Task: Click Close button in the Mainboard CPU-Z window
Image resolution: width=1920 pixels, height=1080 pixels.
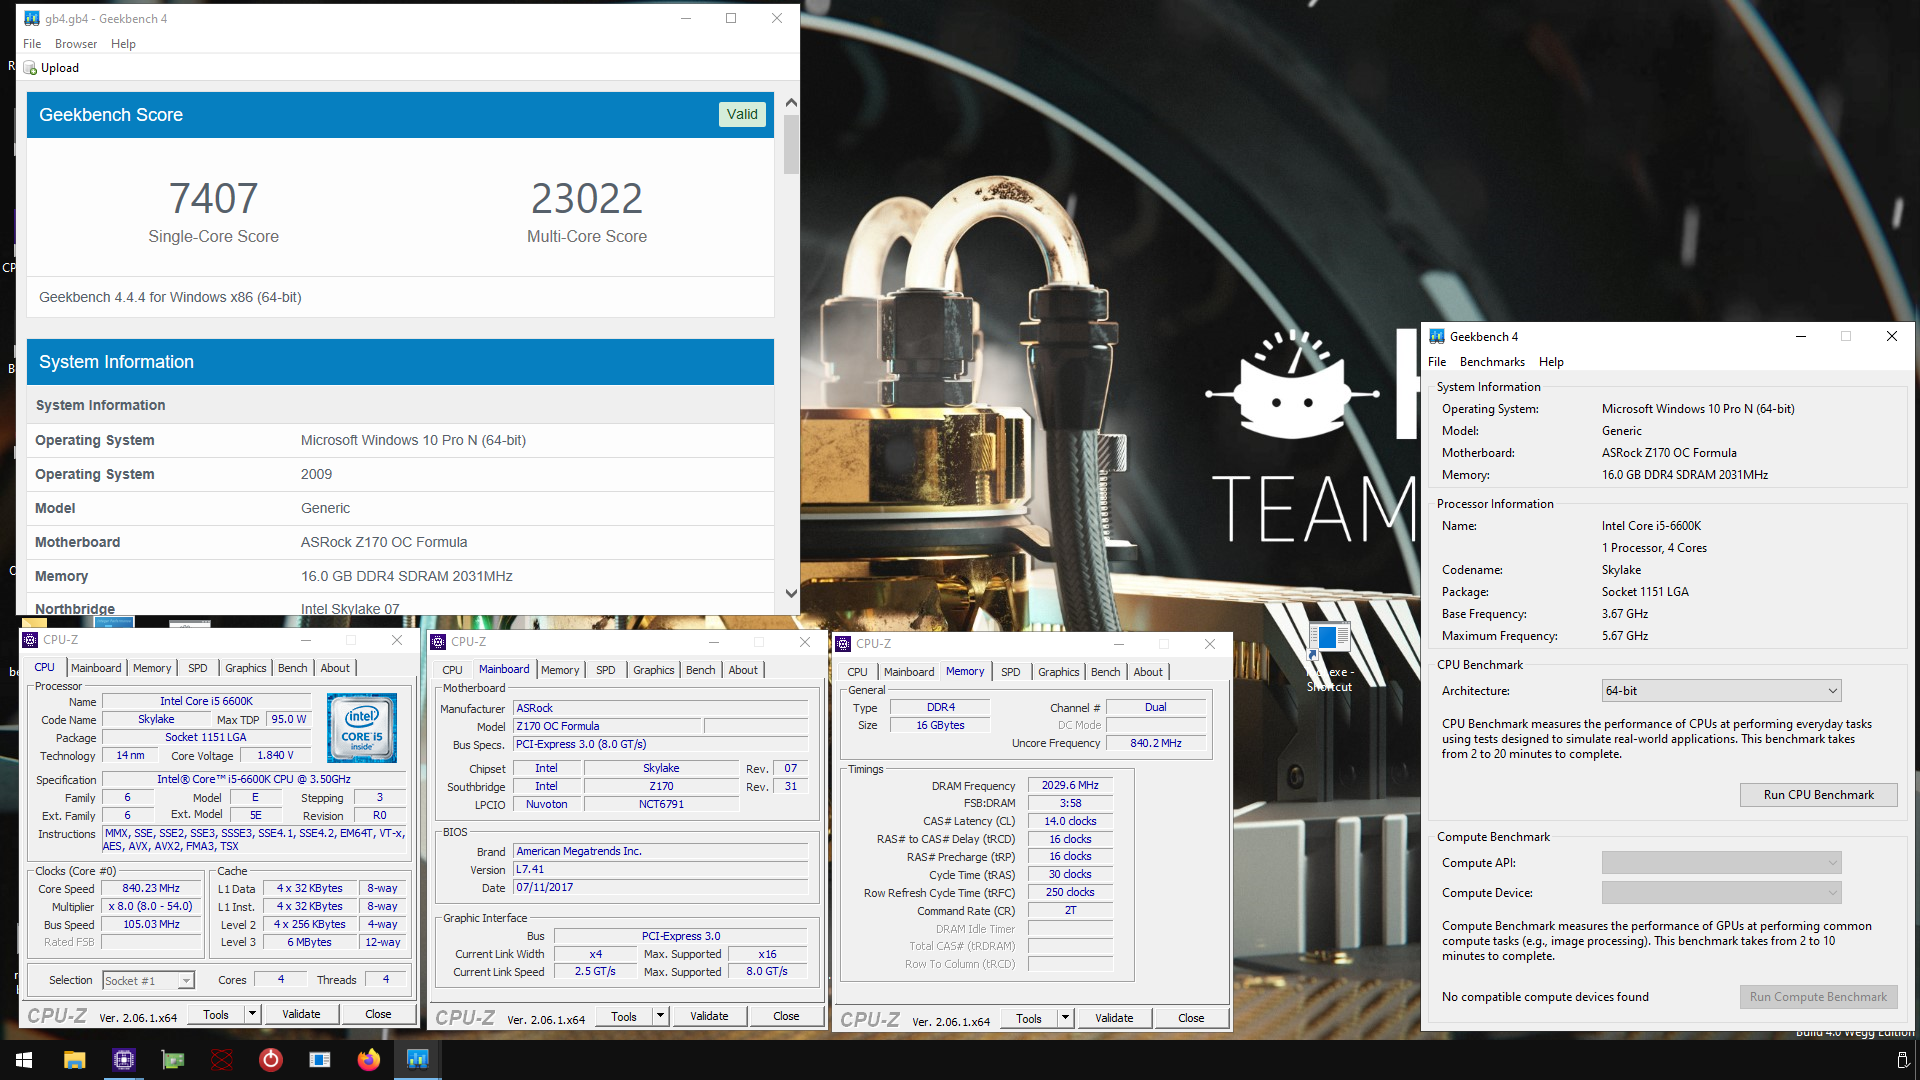Action: pos(786,1016)
